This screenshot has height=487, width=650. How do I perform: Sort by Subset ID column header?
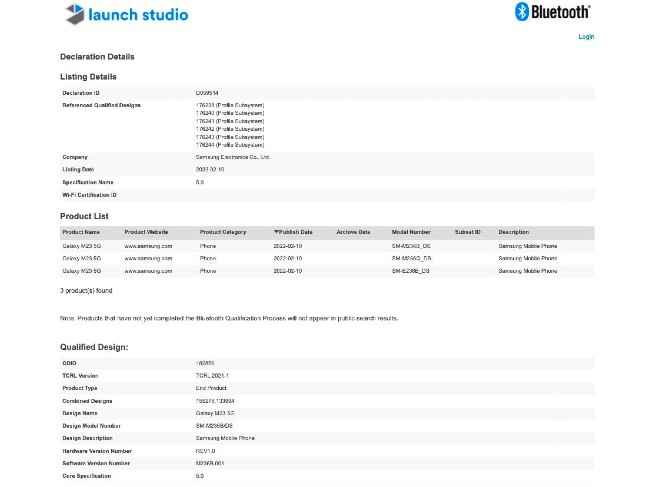468,232
